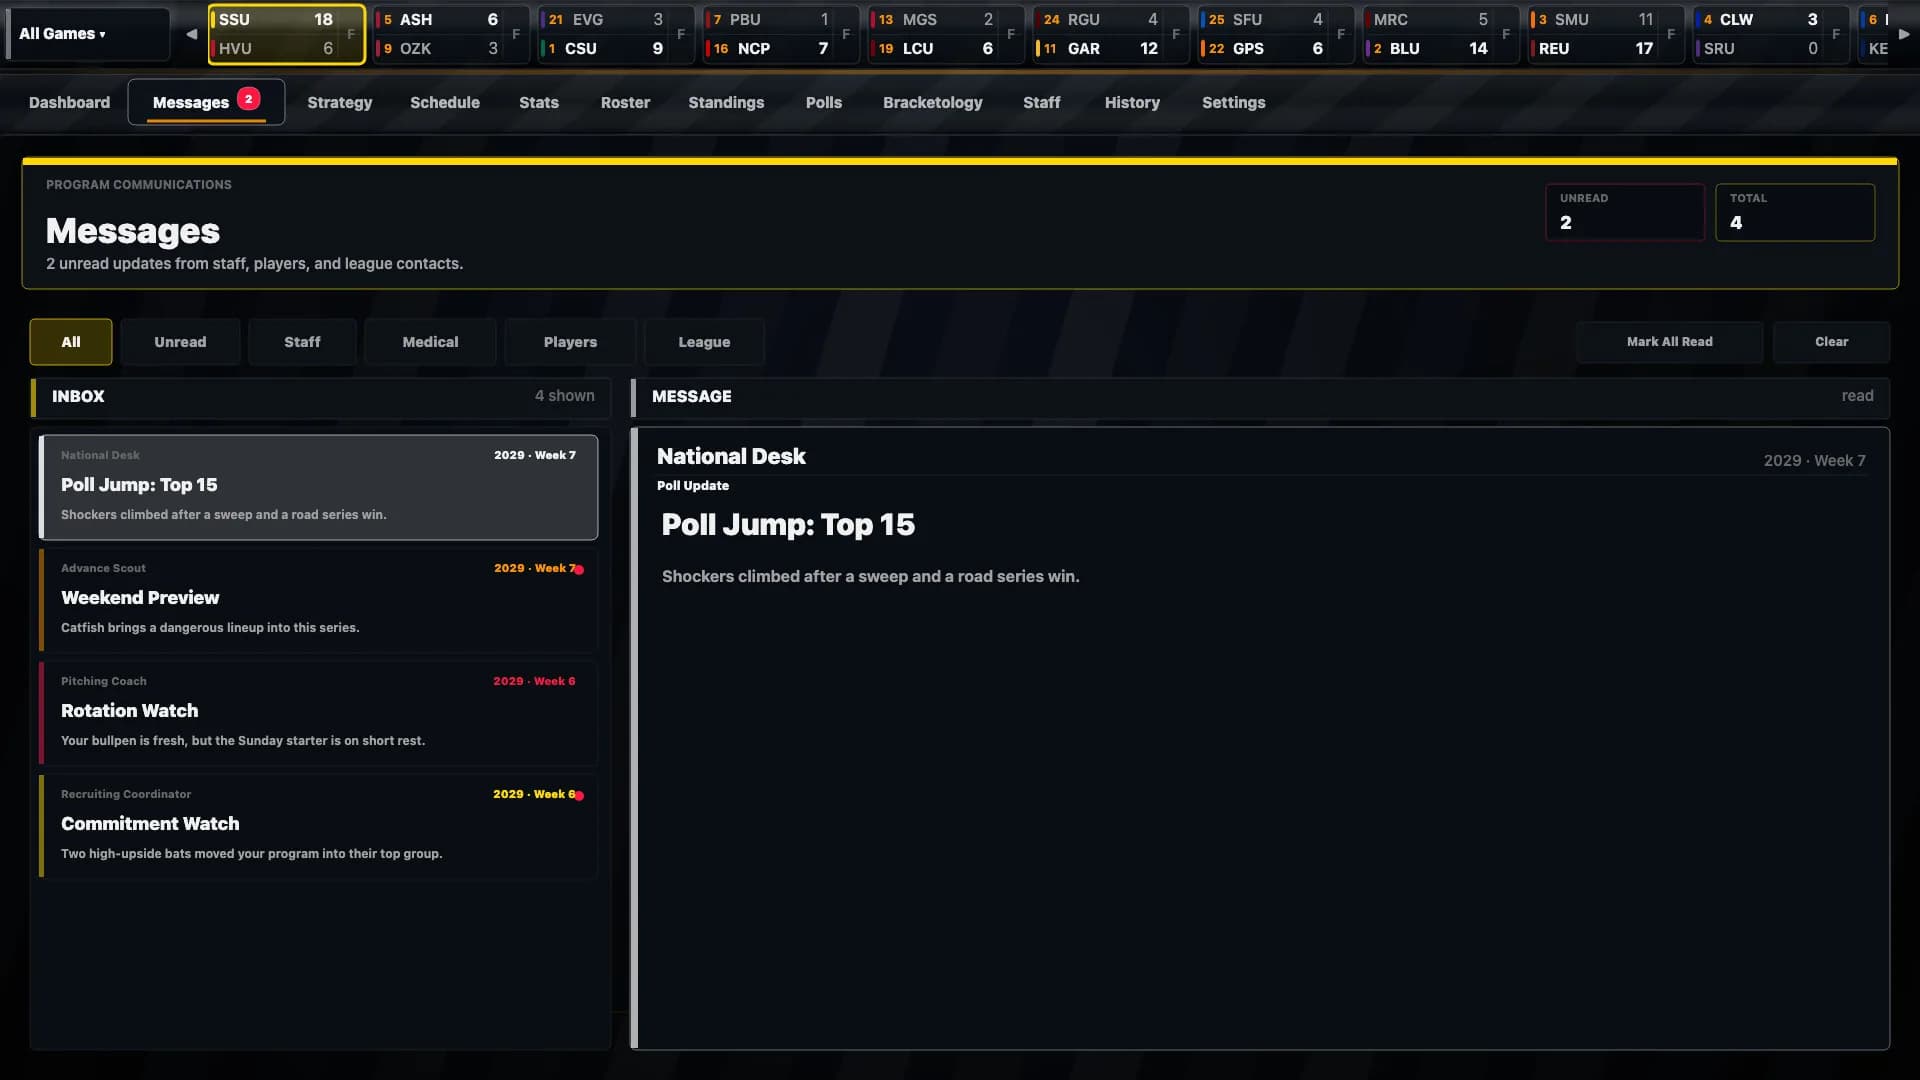View the Polls tab
This screenshot has height=1080, width=1920.
tap(824, 102)
